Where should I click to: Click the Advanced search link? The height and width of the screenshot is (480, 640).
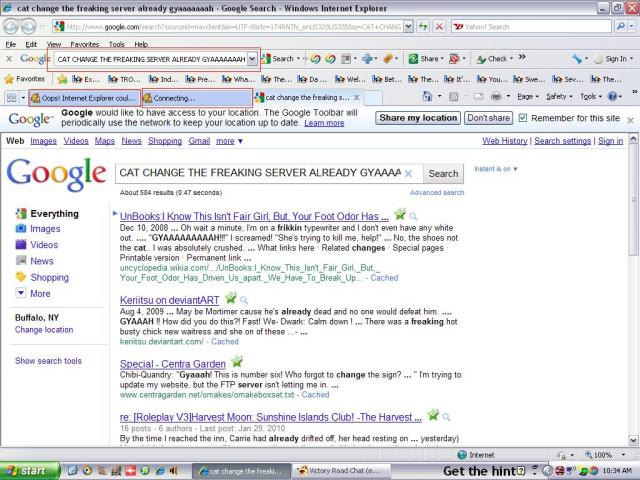pos(437,192)
